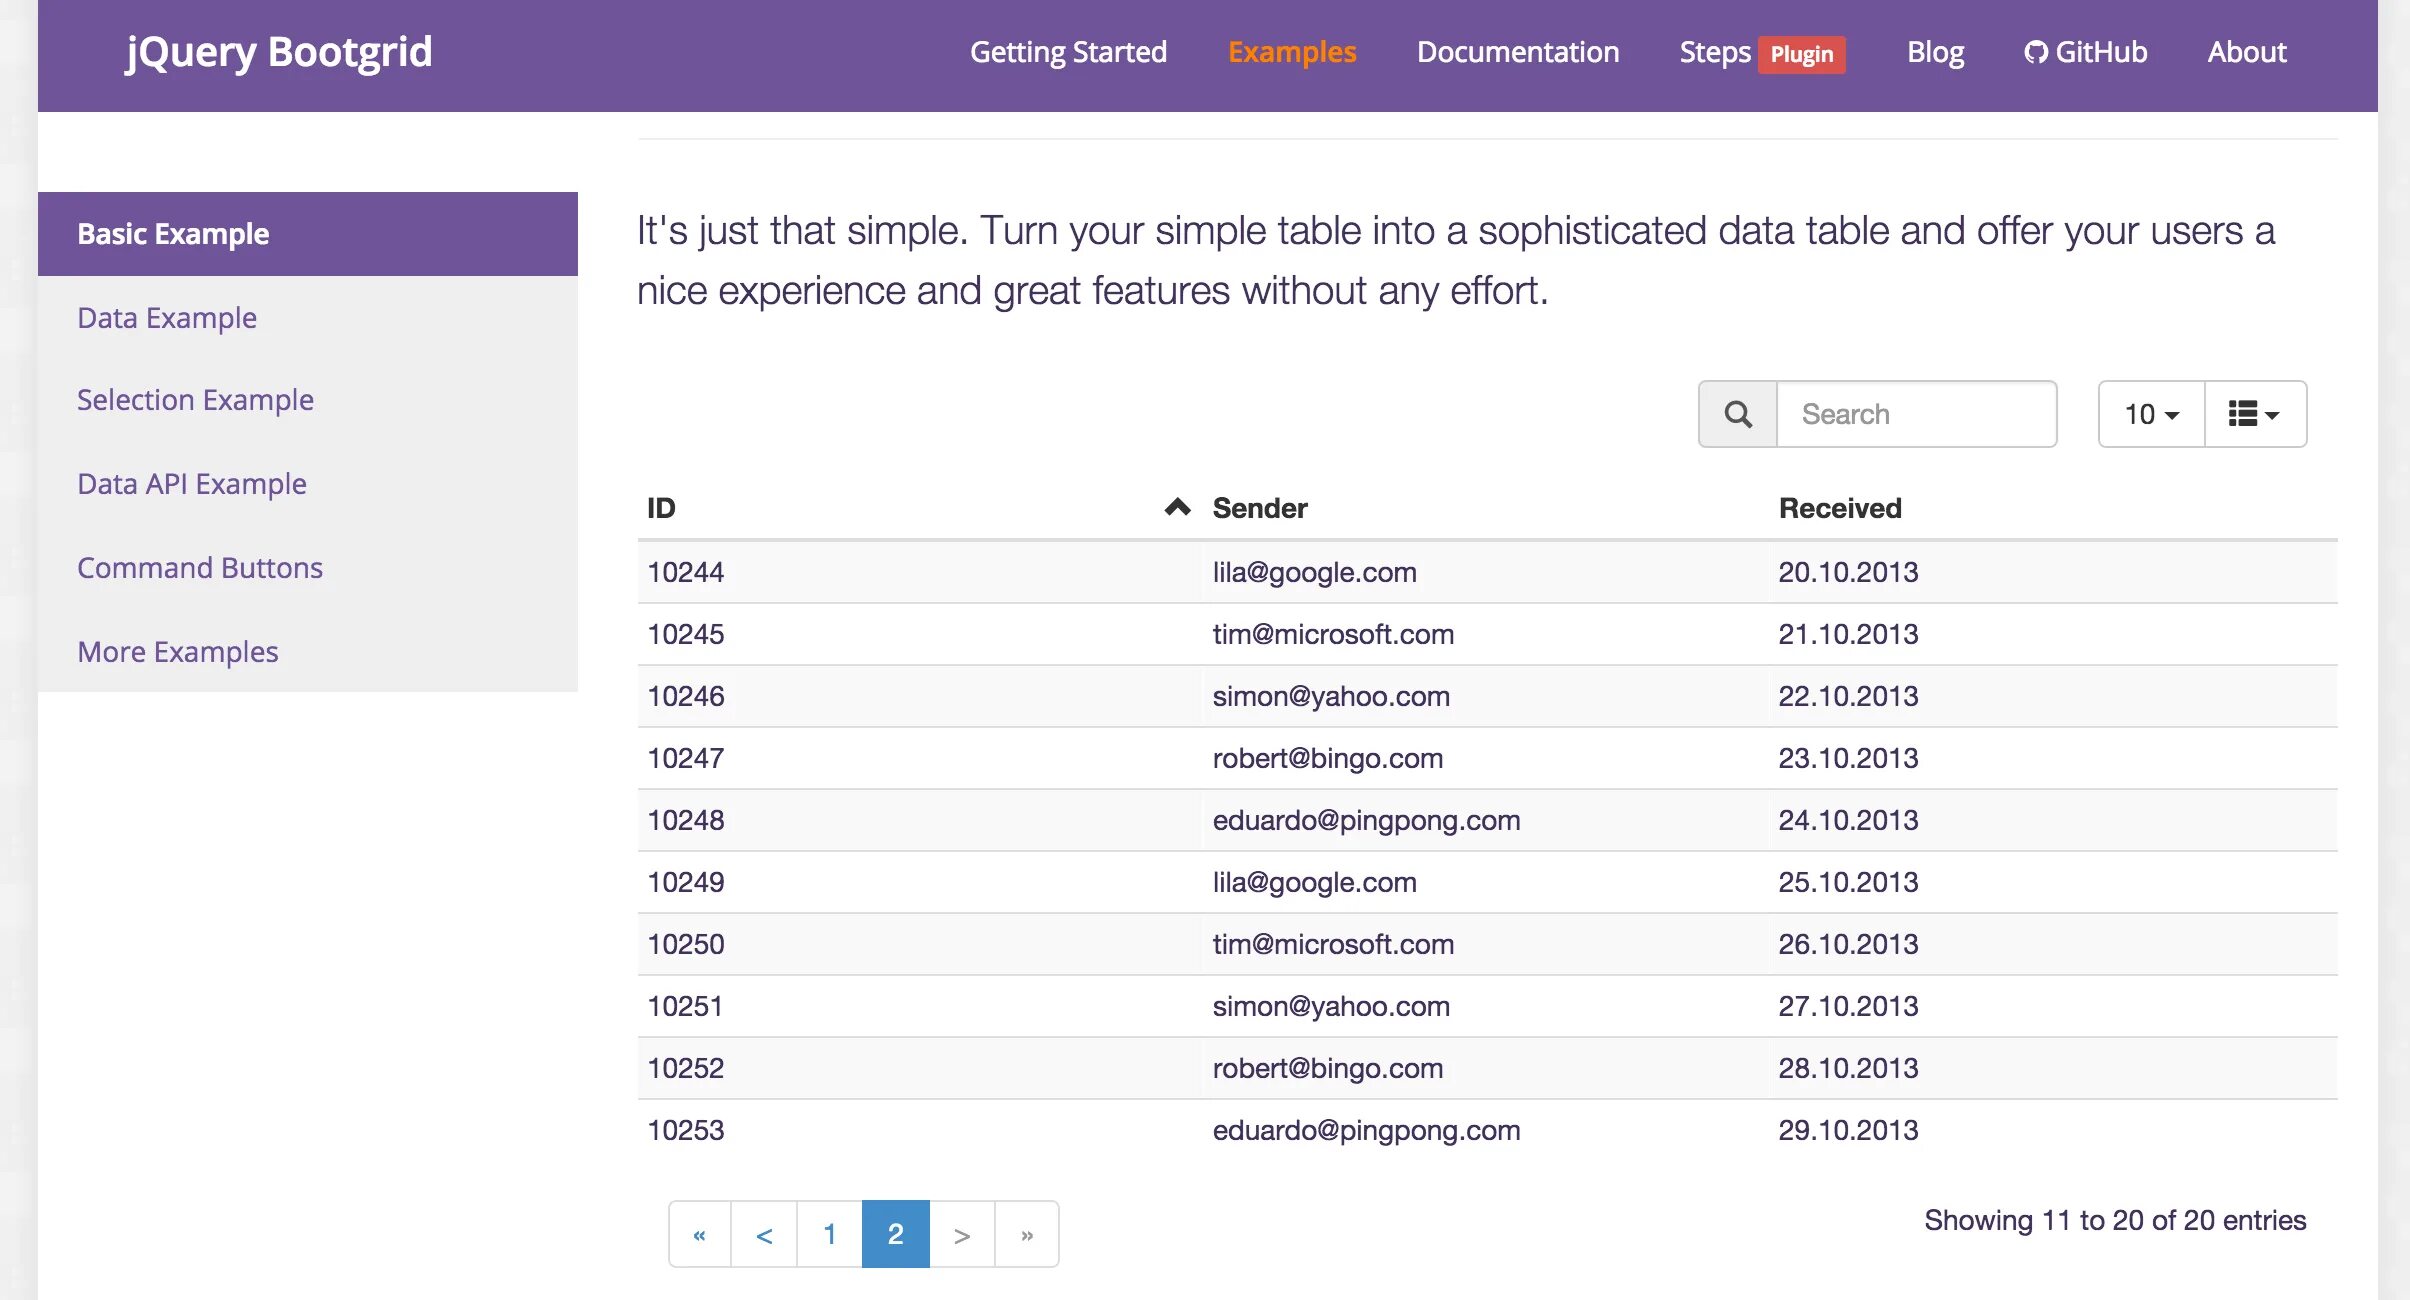Click the search magnifier icon
Screen dimensions: 2410x1300
1738,414
